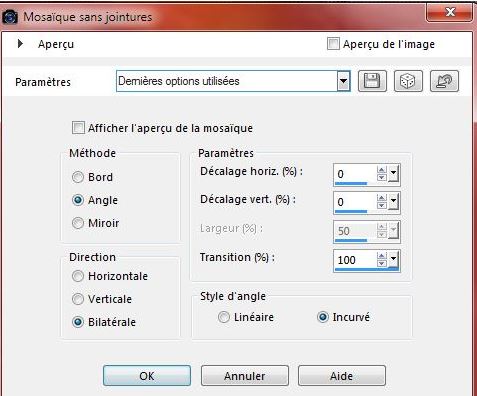Close the Mosaïque sans jointures dialog
This screenshot has width=477, height=396.
tap(450, 13)
